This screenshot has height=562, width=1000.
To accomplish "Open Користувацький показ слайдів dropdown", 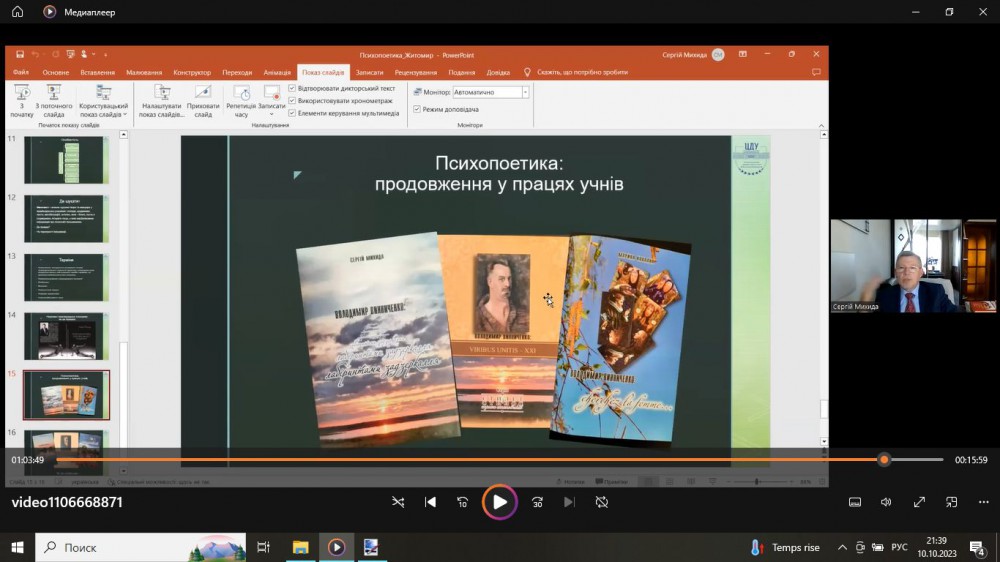I will click(103, 101).
